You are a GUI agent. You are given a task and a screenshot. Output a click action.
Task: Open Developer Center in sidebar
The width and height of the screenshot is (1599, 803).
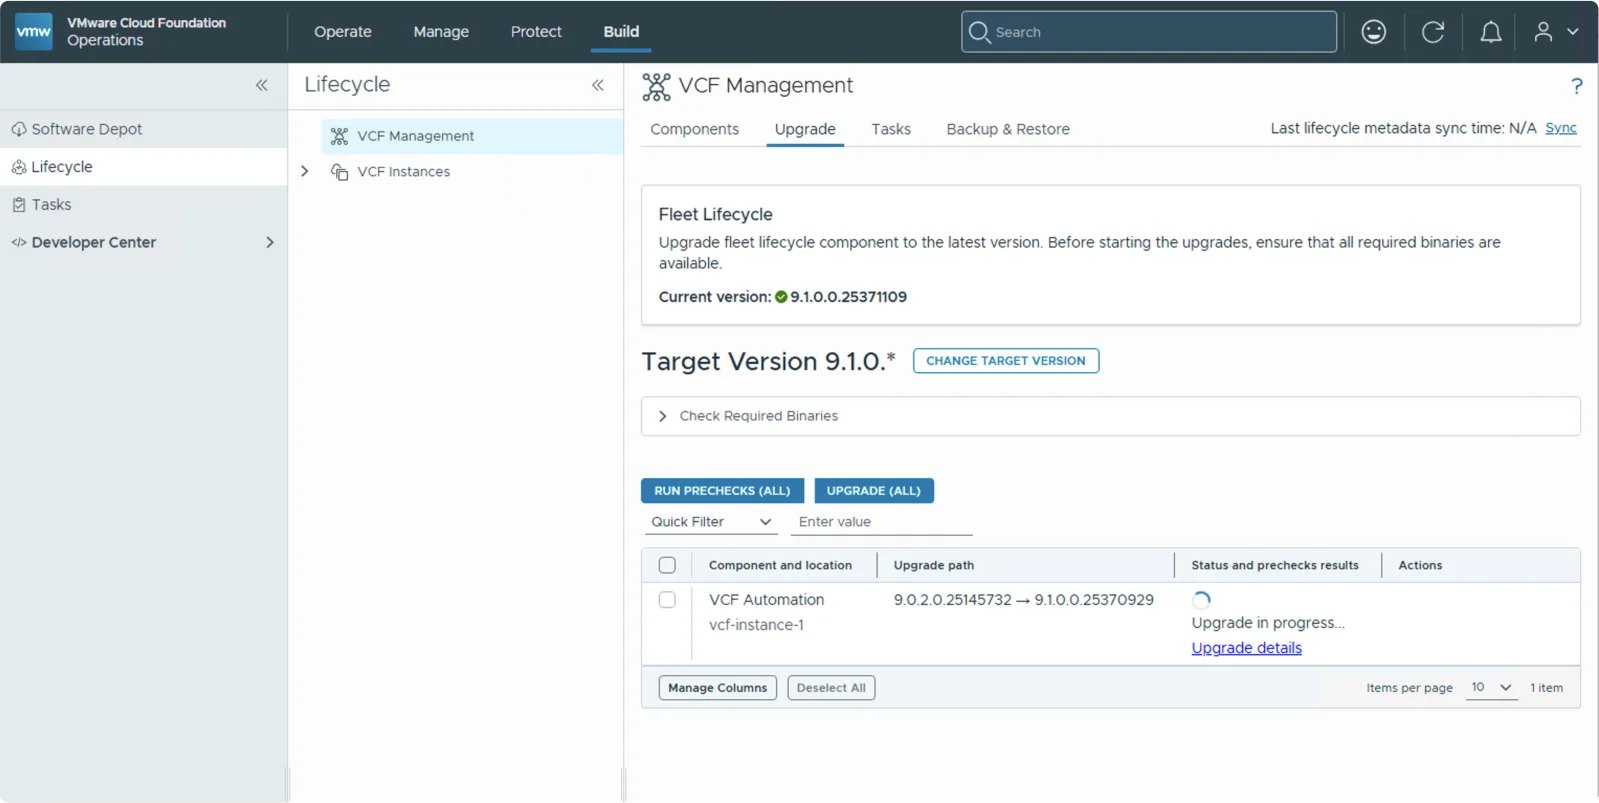click(143, 242)
